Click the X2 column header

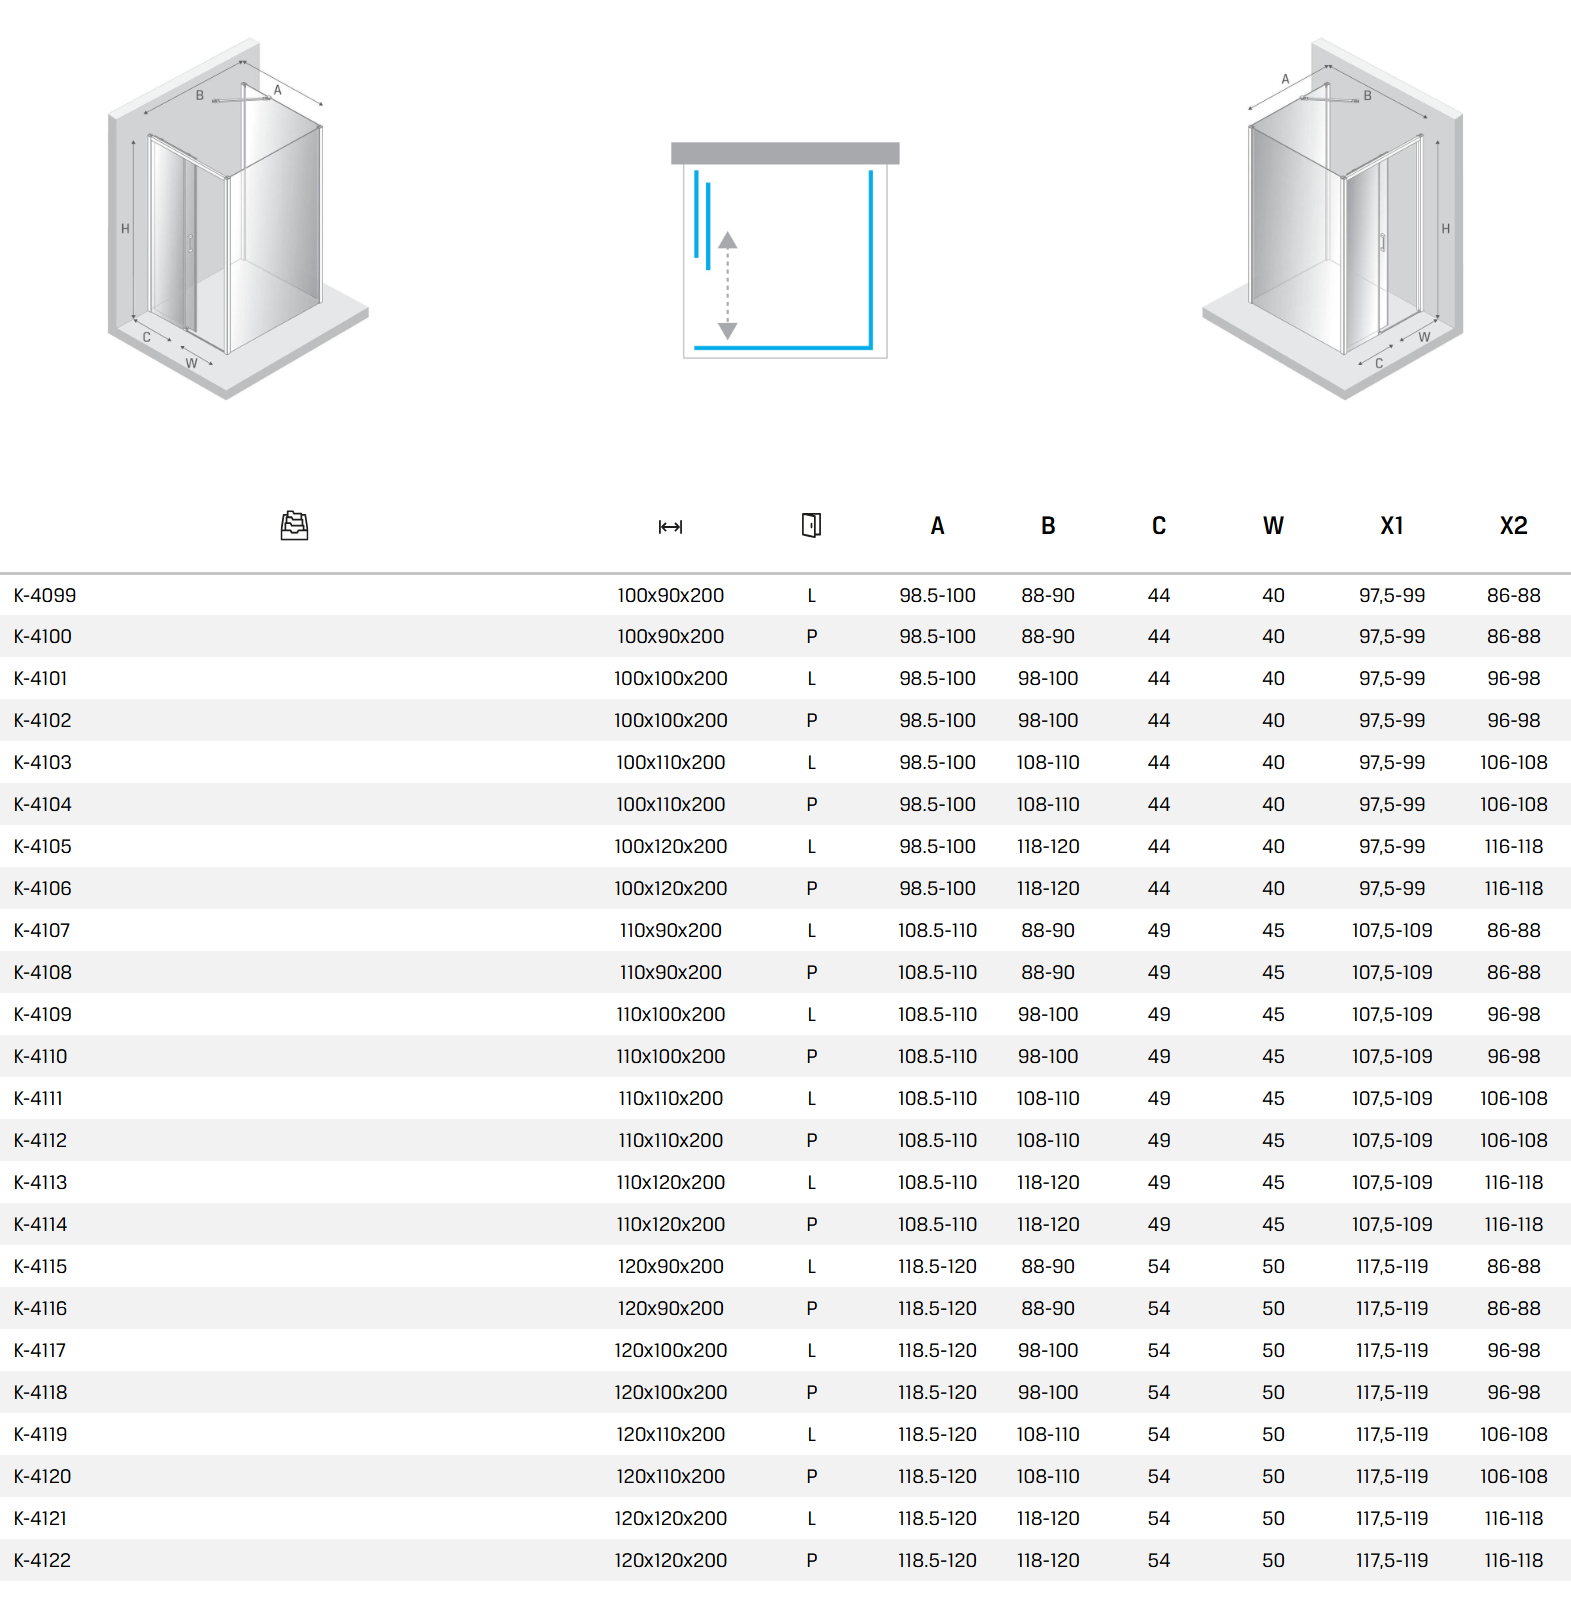(x=1513, y=526)
